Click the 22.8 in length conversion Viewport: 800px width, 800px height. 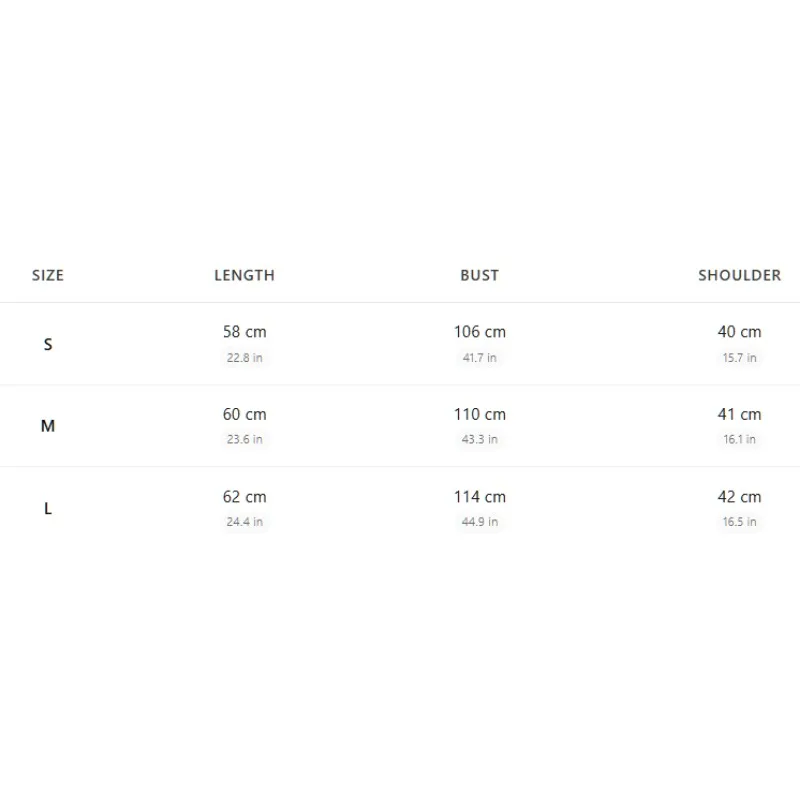click(244, 358)
